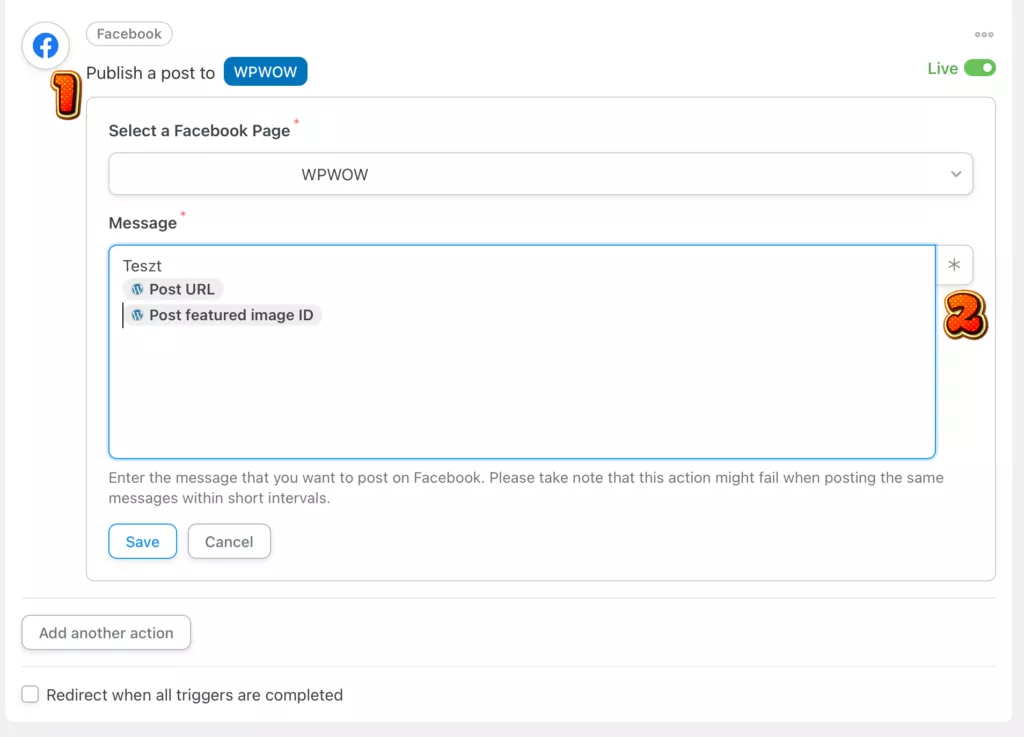Click the WordPress icon on the Post featured image ID token
The width and height of the screenshot is (1024, 737).
coord(137,315)
